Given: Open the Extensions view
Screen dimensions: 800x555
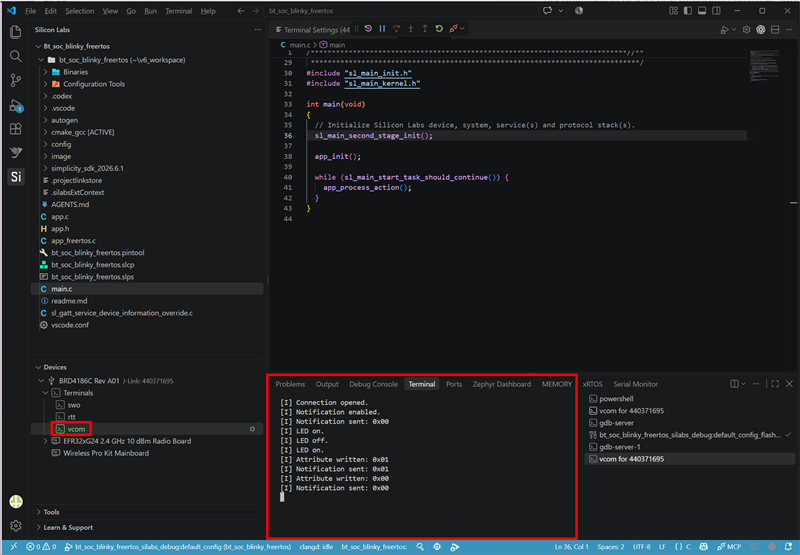Looking at the screenshot, I should coord(16,129).
